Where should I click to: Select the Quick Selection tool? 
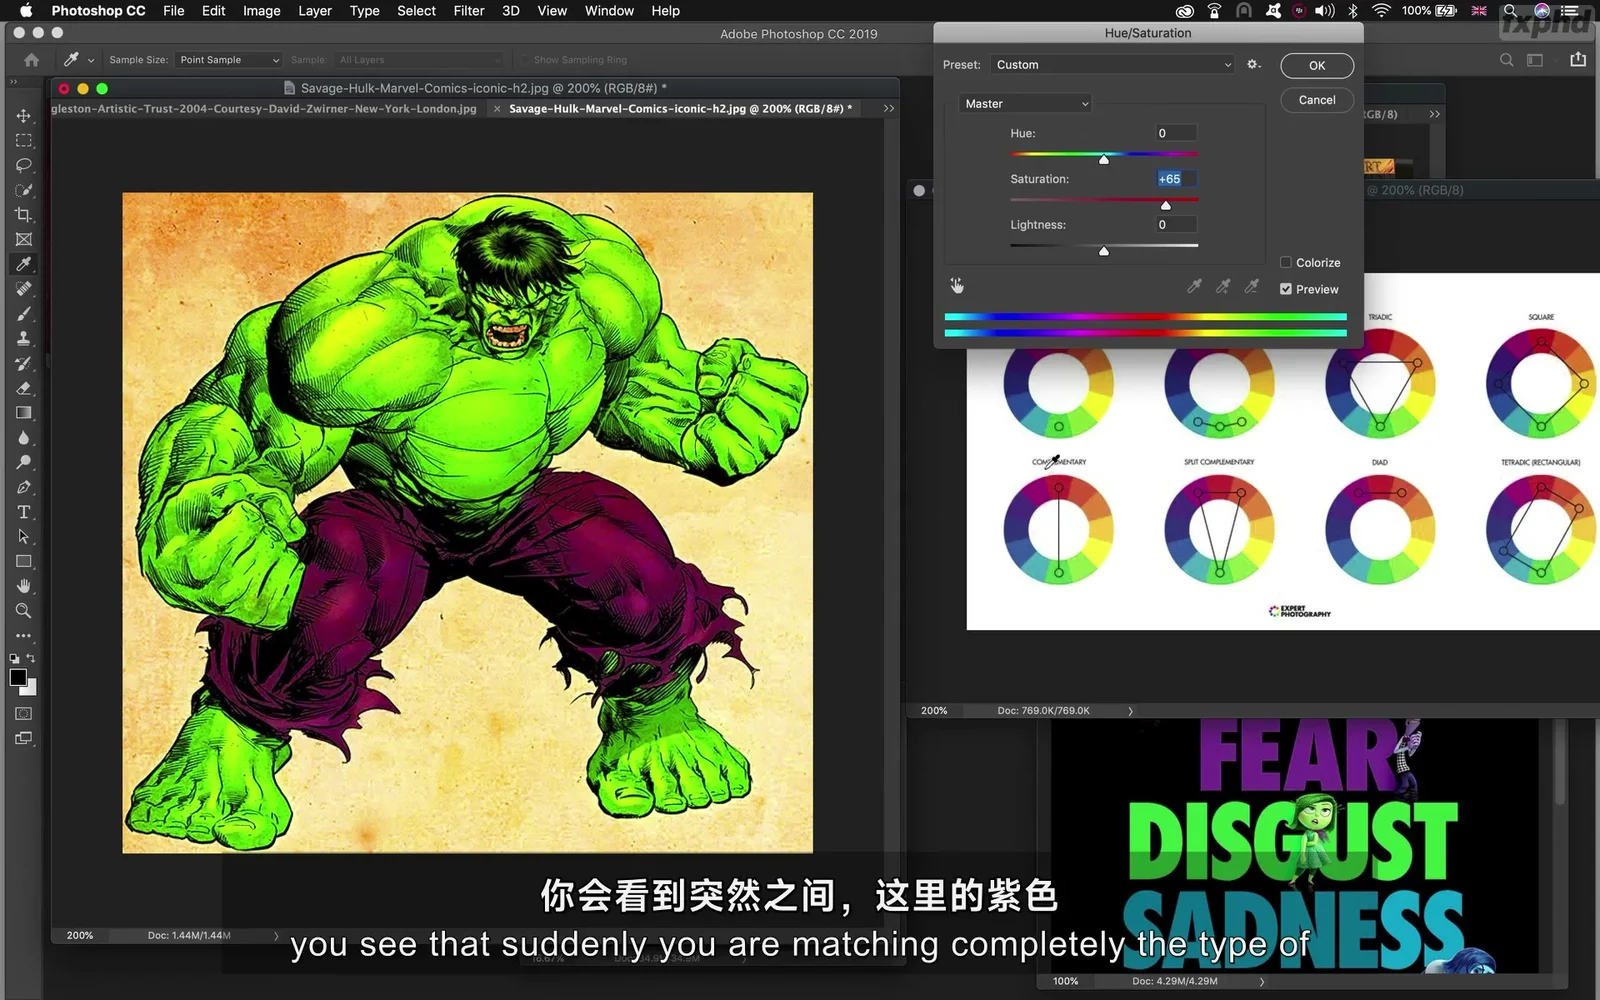24,190
